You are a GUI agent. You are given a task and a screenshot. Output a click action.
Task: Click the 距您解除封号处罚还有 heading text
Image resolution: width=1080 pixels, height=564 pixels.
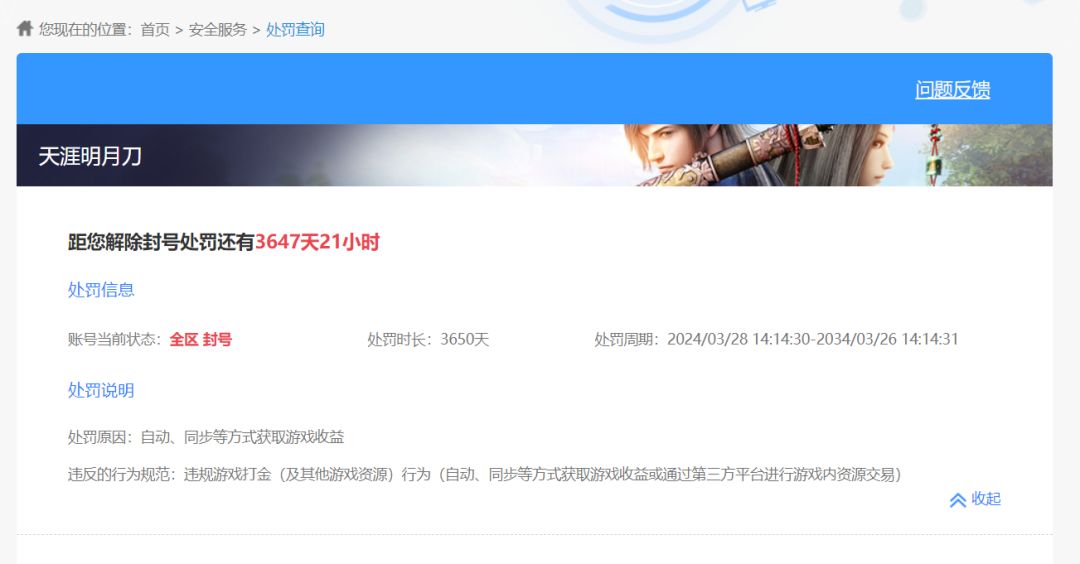(x=161, y=242)
